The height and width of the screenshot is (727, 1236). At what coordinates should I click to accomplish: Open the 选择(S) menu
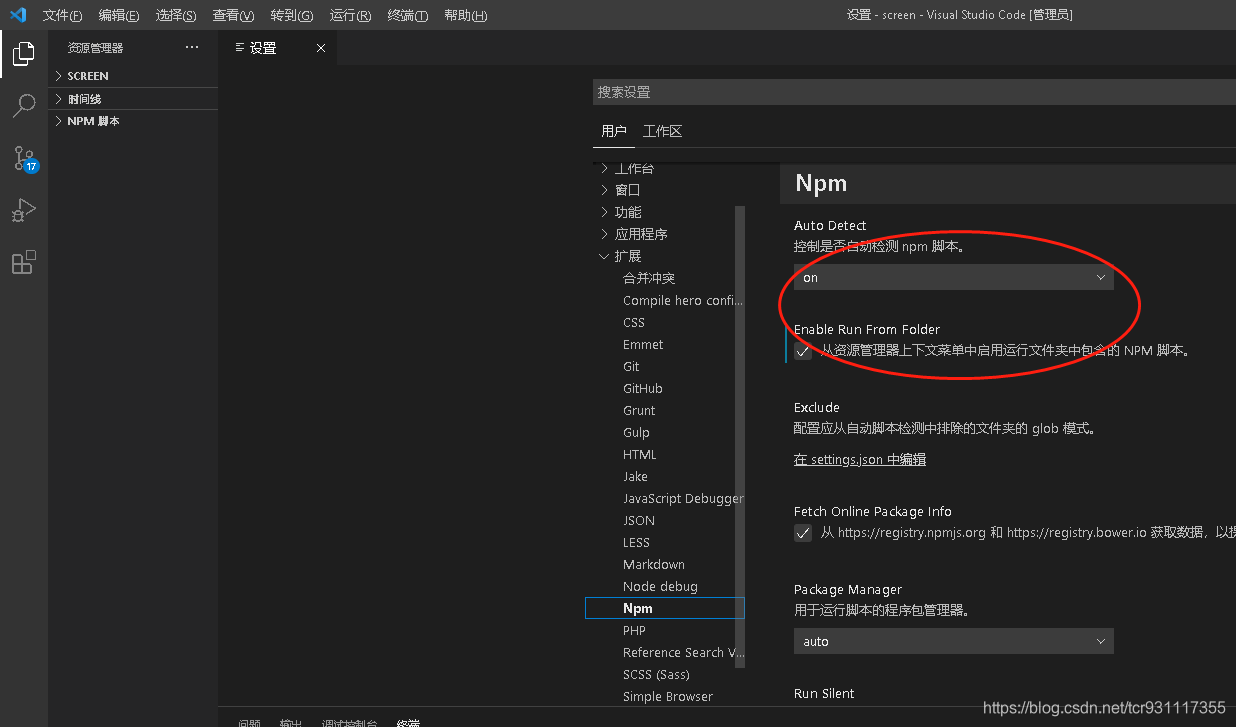[176, 15]
